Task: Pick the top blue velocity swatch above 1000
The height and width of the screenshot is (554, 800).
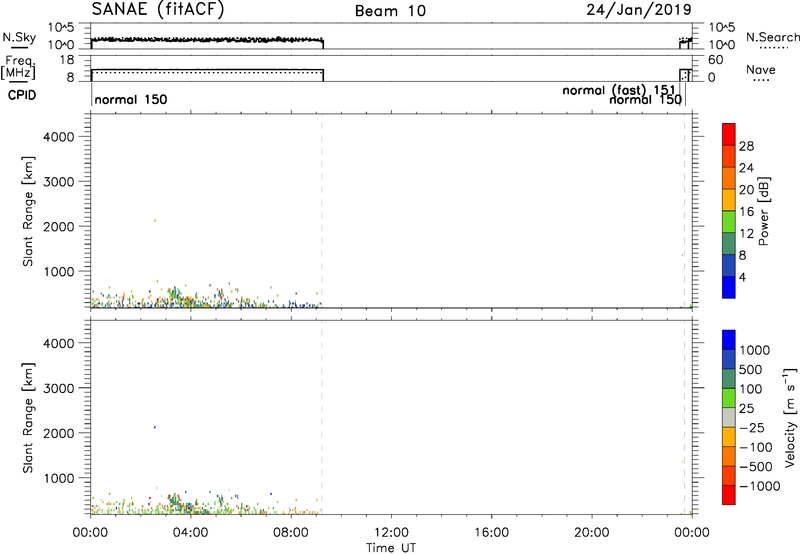Action: (x=729, y=340)
